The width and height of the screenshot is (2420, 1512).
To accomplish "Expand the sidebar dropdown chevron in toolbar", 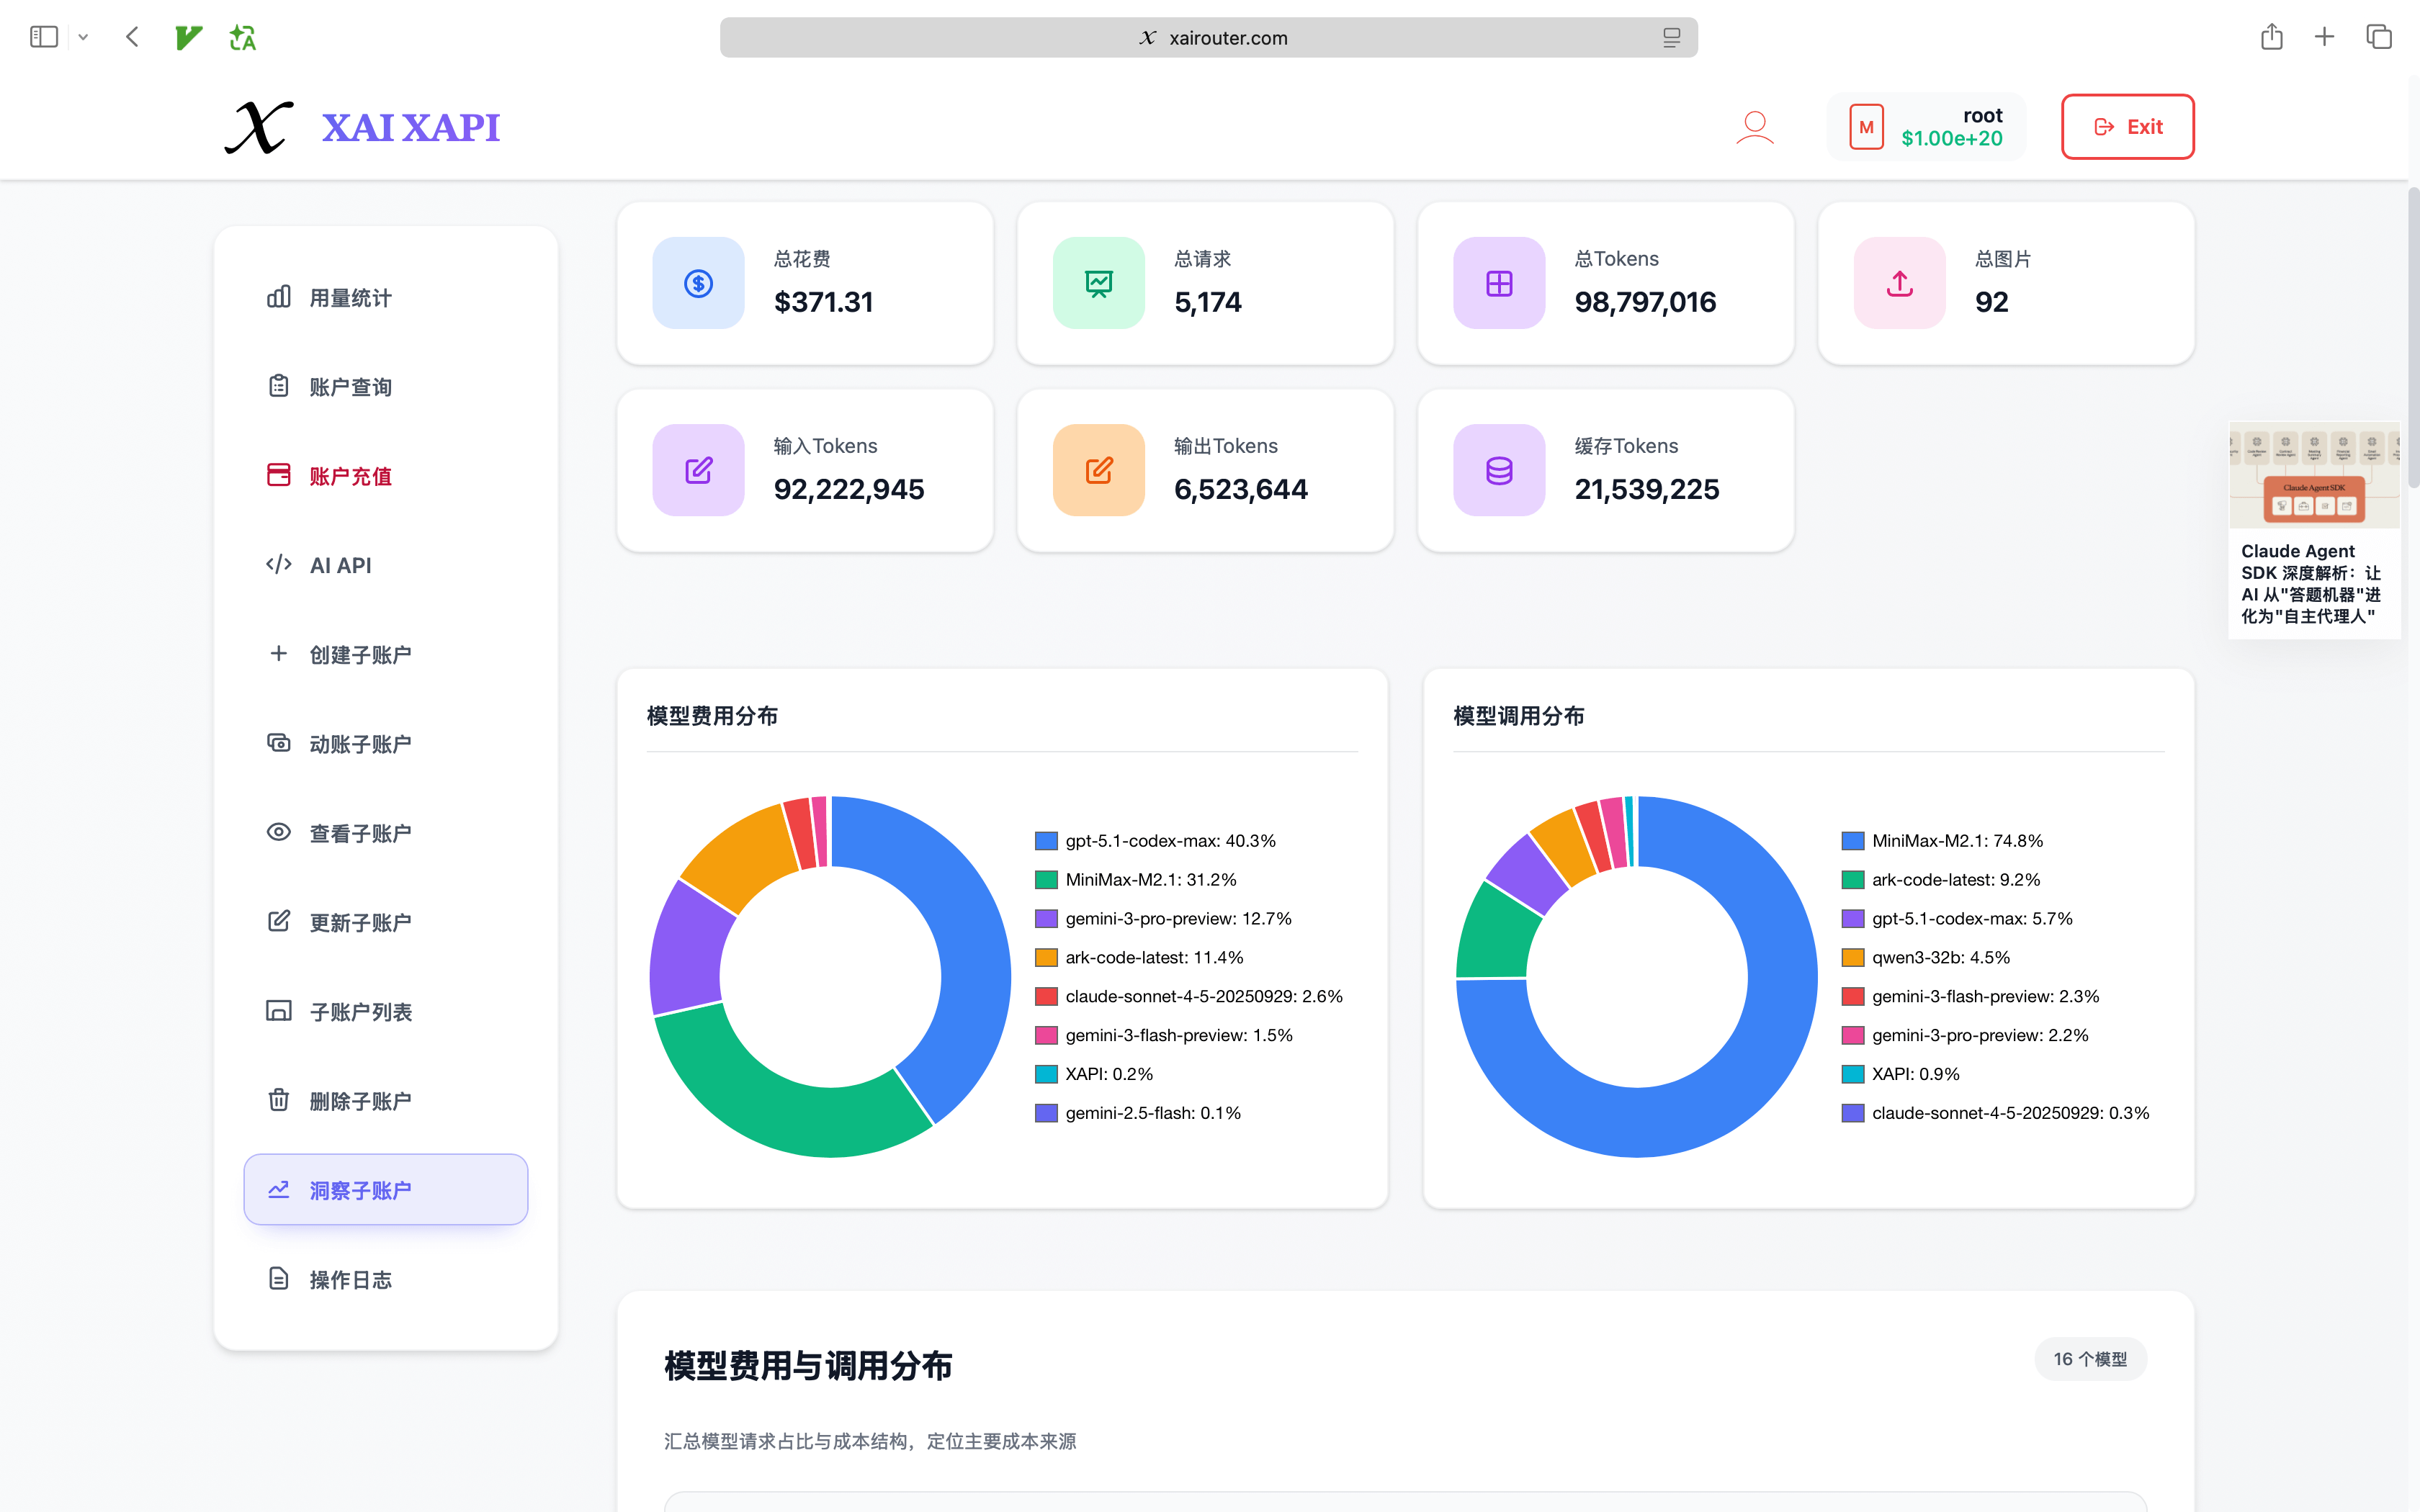I will (83, 37).
